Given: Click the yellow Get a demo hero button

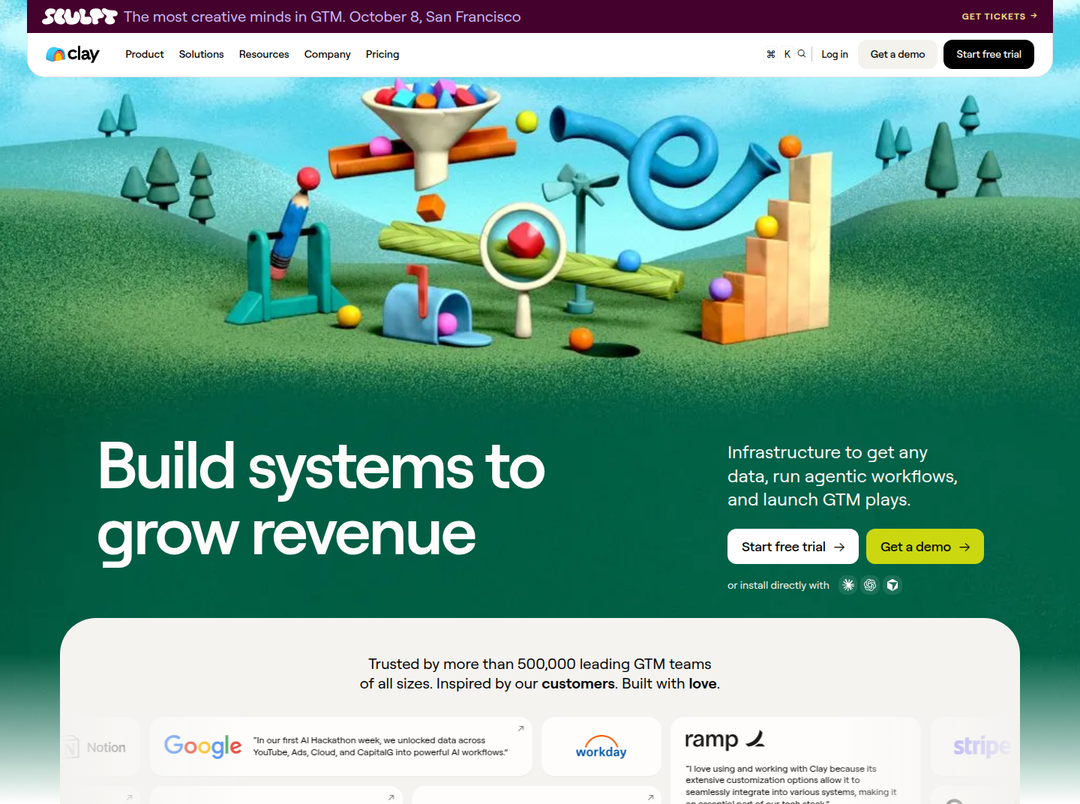Looking at the screenshot, I should (924, 546).
